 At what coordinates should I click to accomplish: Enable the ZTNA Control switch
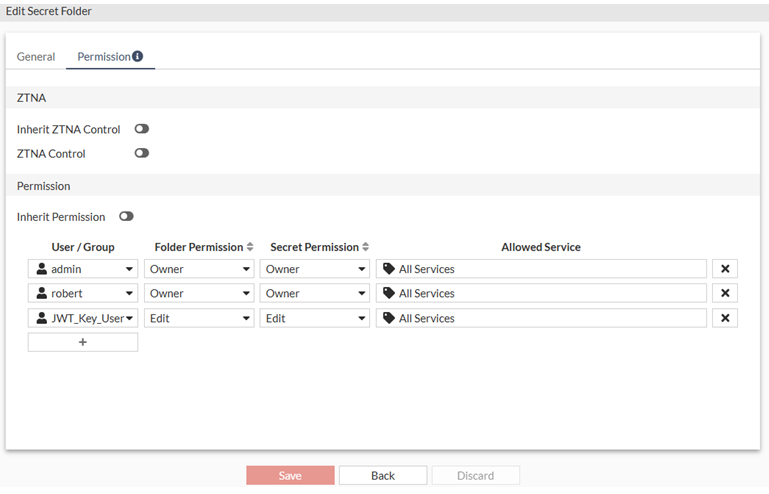[141, 153]
